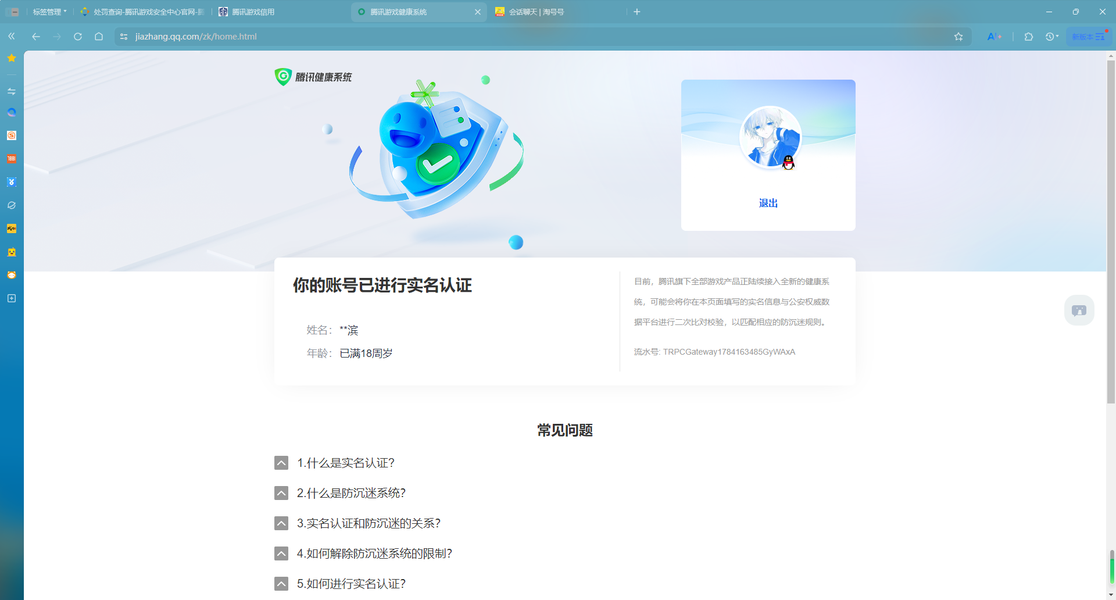The image size is (1116, 600).
Task: Open the circular link sidebar icon
Action: [x=11, y=205]
